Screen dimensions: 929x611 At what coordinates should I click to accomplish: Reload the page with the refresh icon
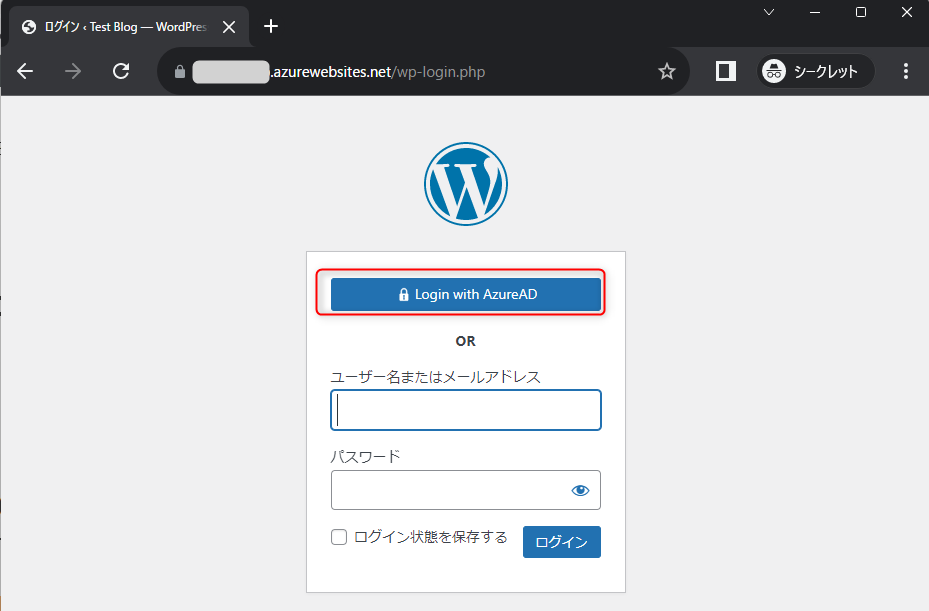click(121, 72)
